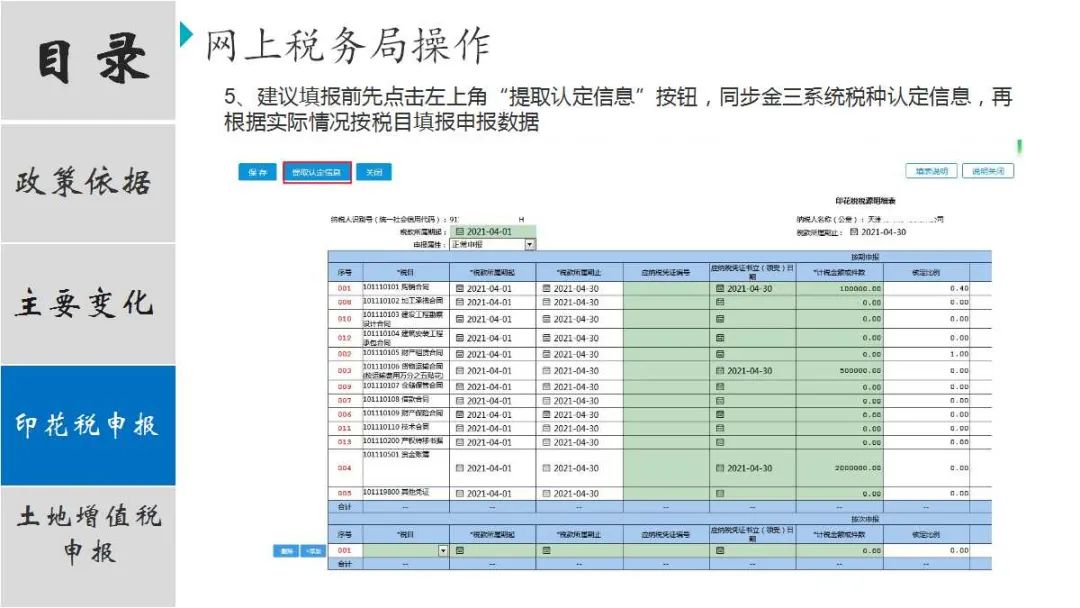This screenshot has width=1080, height=608.
Task: Open start-date calendar in 技术合同 row
Action: coord(460,428)
